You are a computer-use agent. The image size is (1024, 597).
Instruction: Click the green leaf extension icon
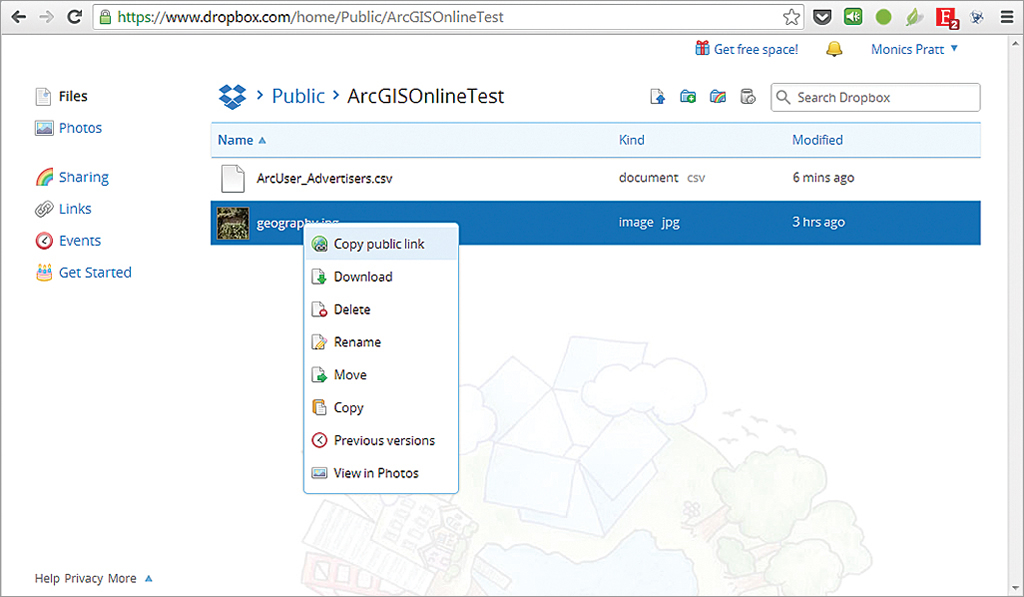[914, 17]
